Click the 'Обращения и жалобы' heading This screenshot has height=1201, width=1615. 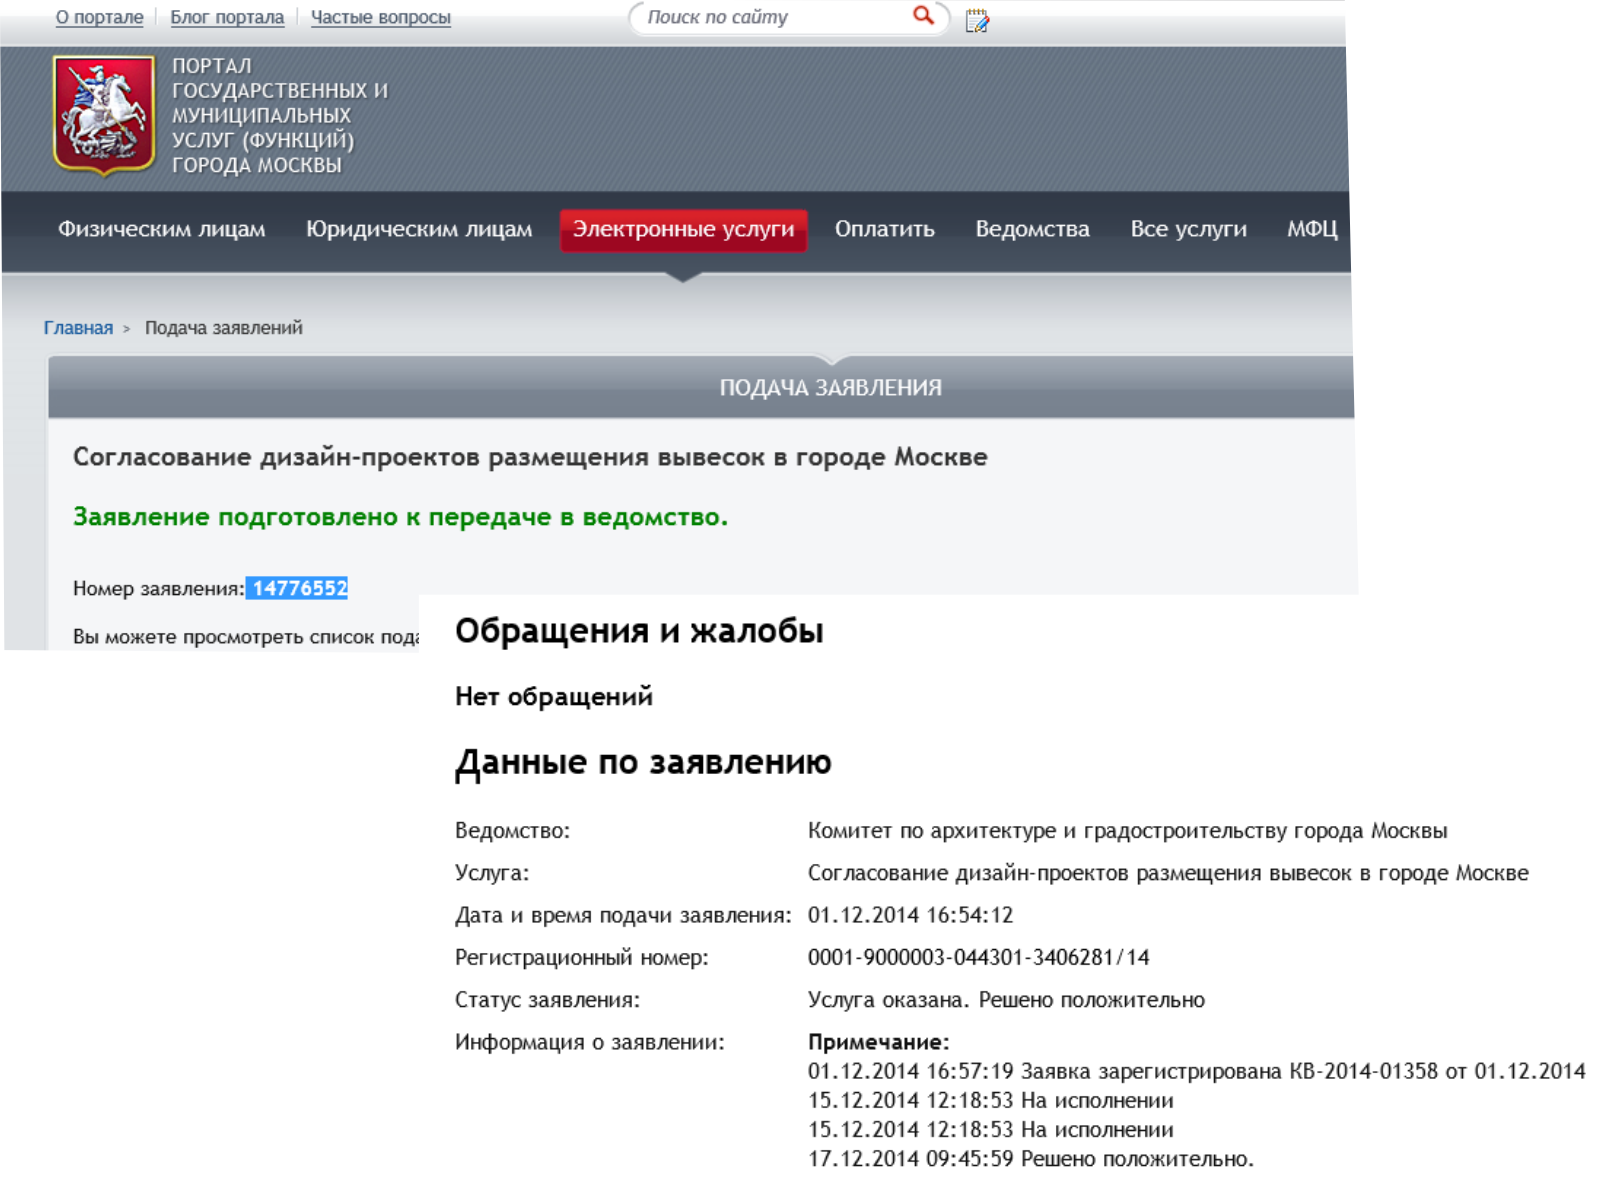coord(639,631)
